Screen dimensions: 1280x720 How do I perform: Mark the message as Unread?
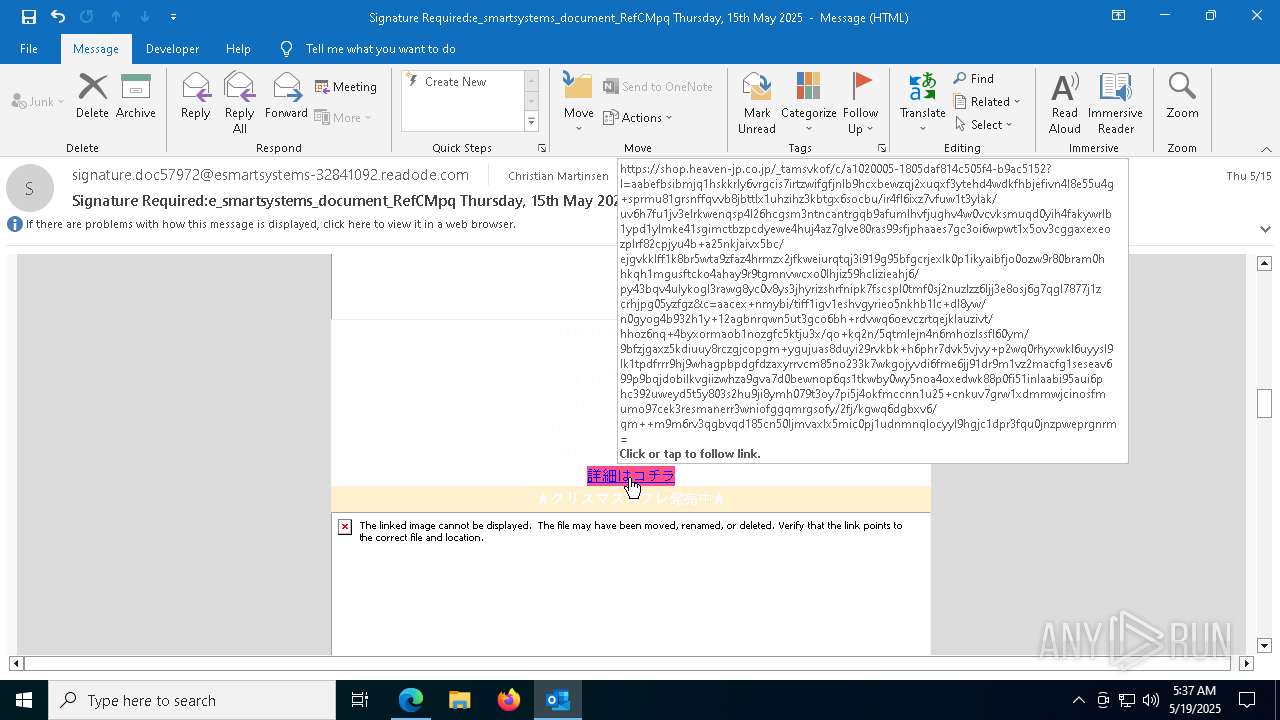tap(757, 103)
